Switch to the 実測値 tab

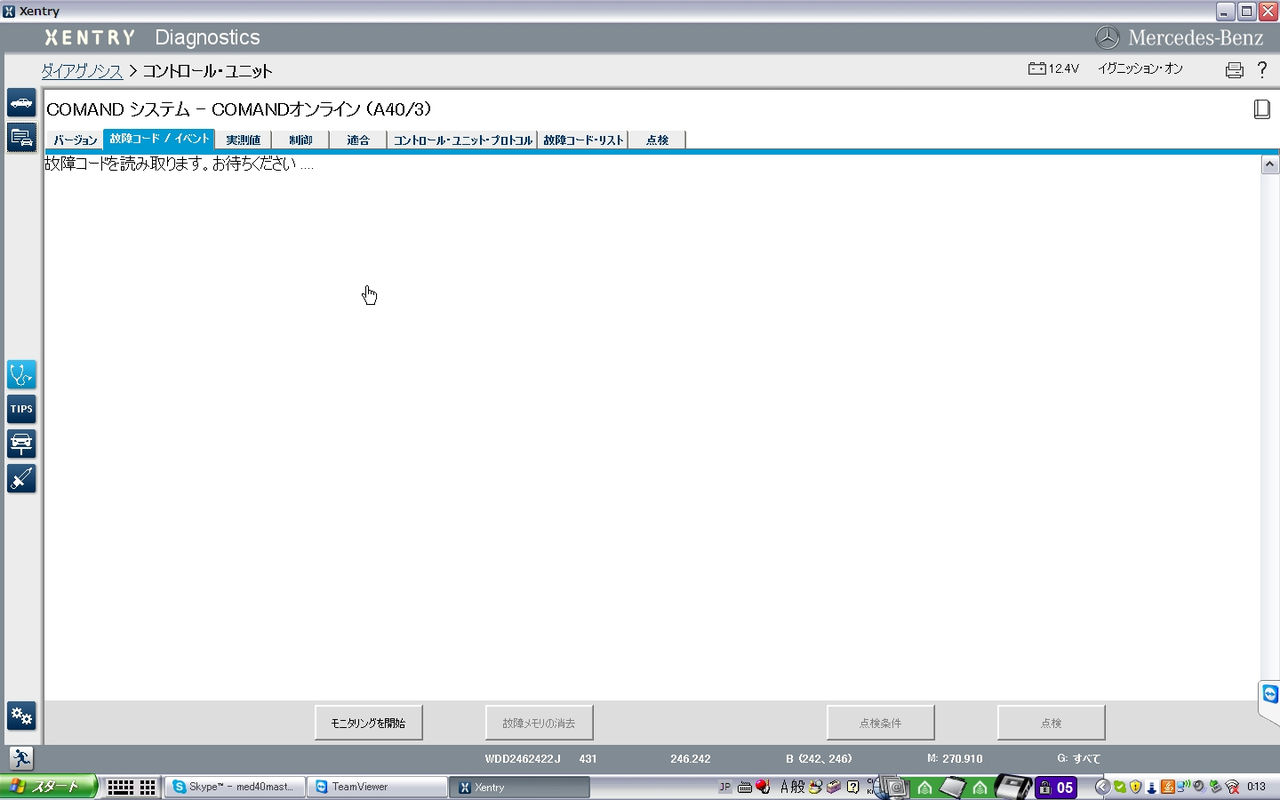pos(243,140)
